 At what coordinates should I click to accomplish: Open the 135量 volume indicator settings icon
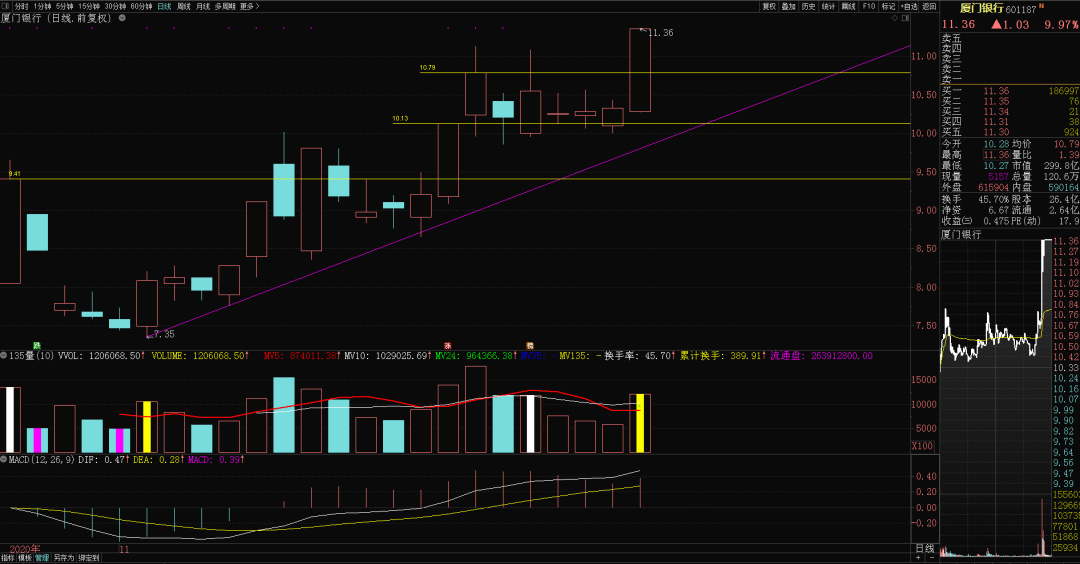[x=4, y=356]
